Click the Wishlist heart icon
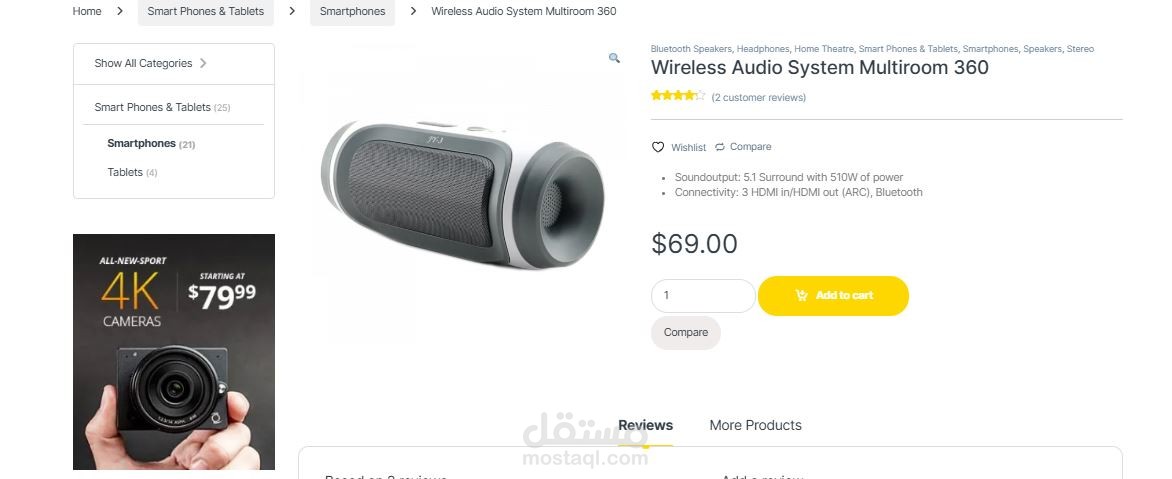The height and width of the screenshot is (479, 1172). [658, 147]
